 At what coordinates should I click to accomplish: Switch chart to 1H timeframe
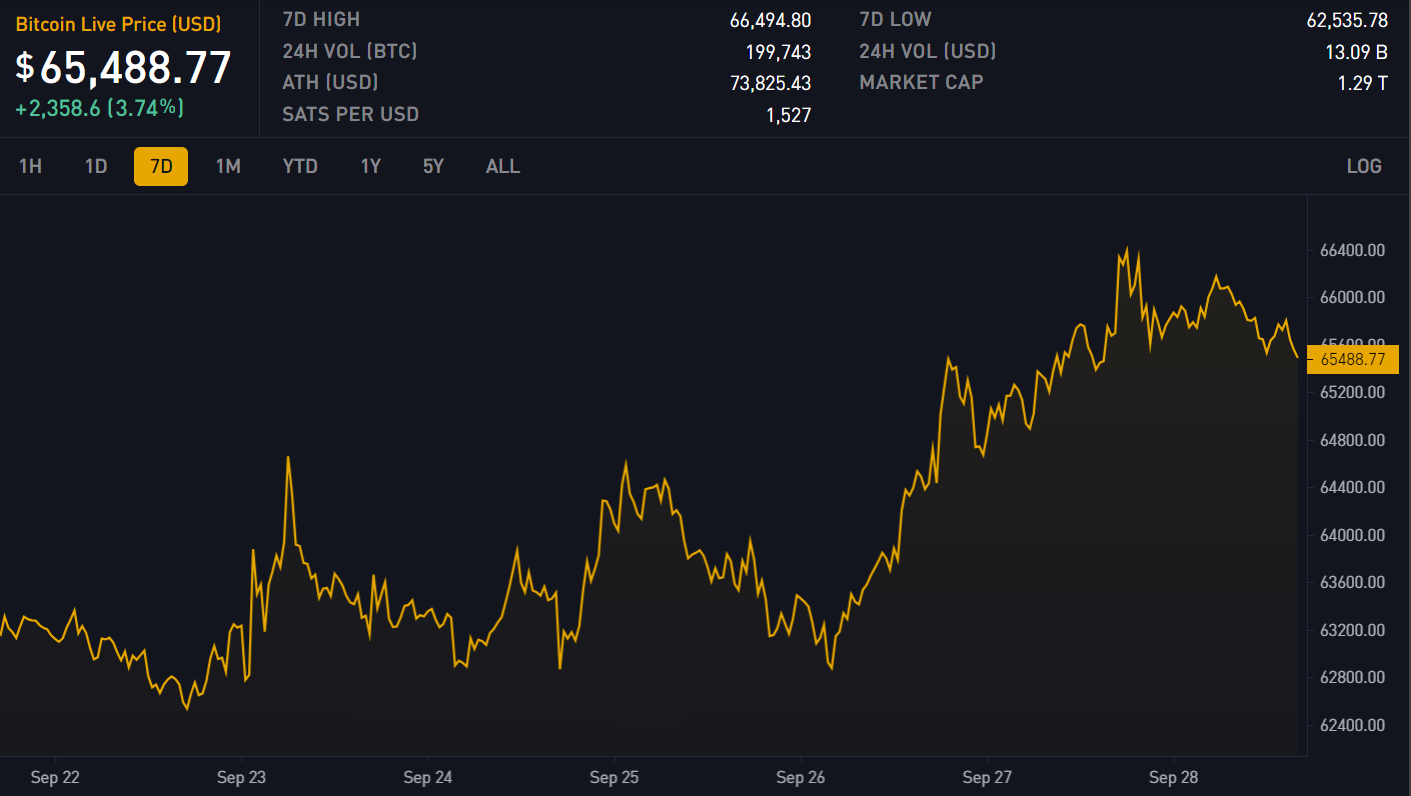pyautogui.click(x=30, y=166)
